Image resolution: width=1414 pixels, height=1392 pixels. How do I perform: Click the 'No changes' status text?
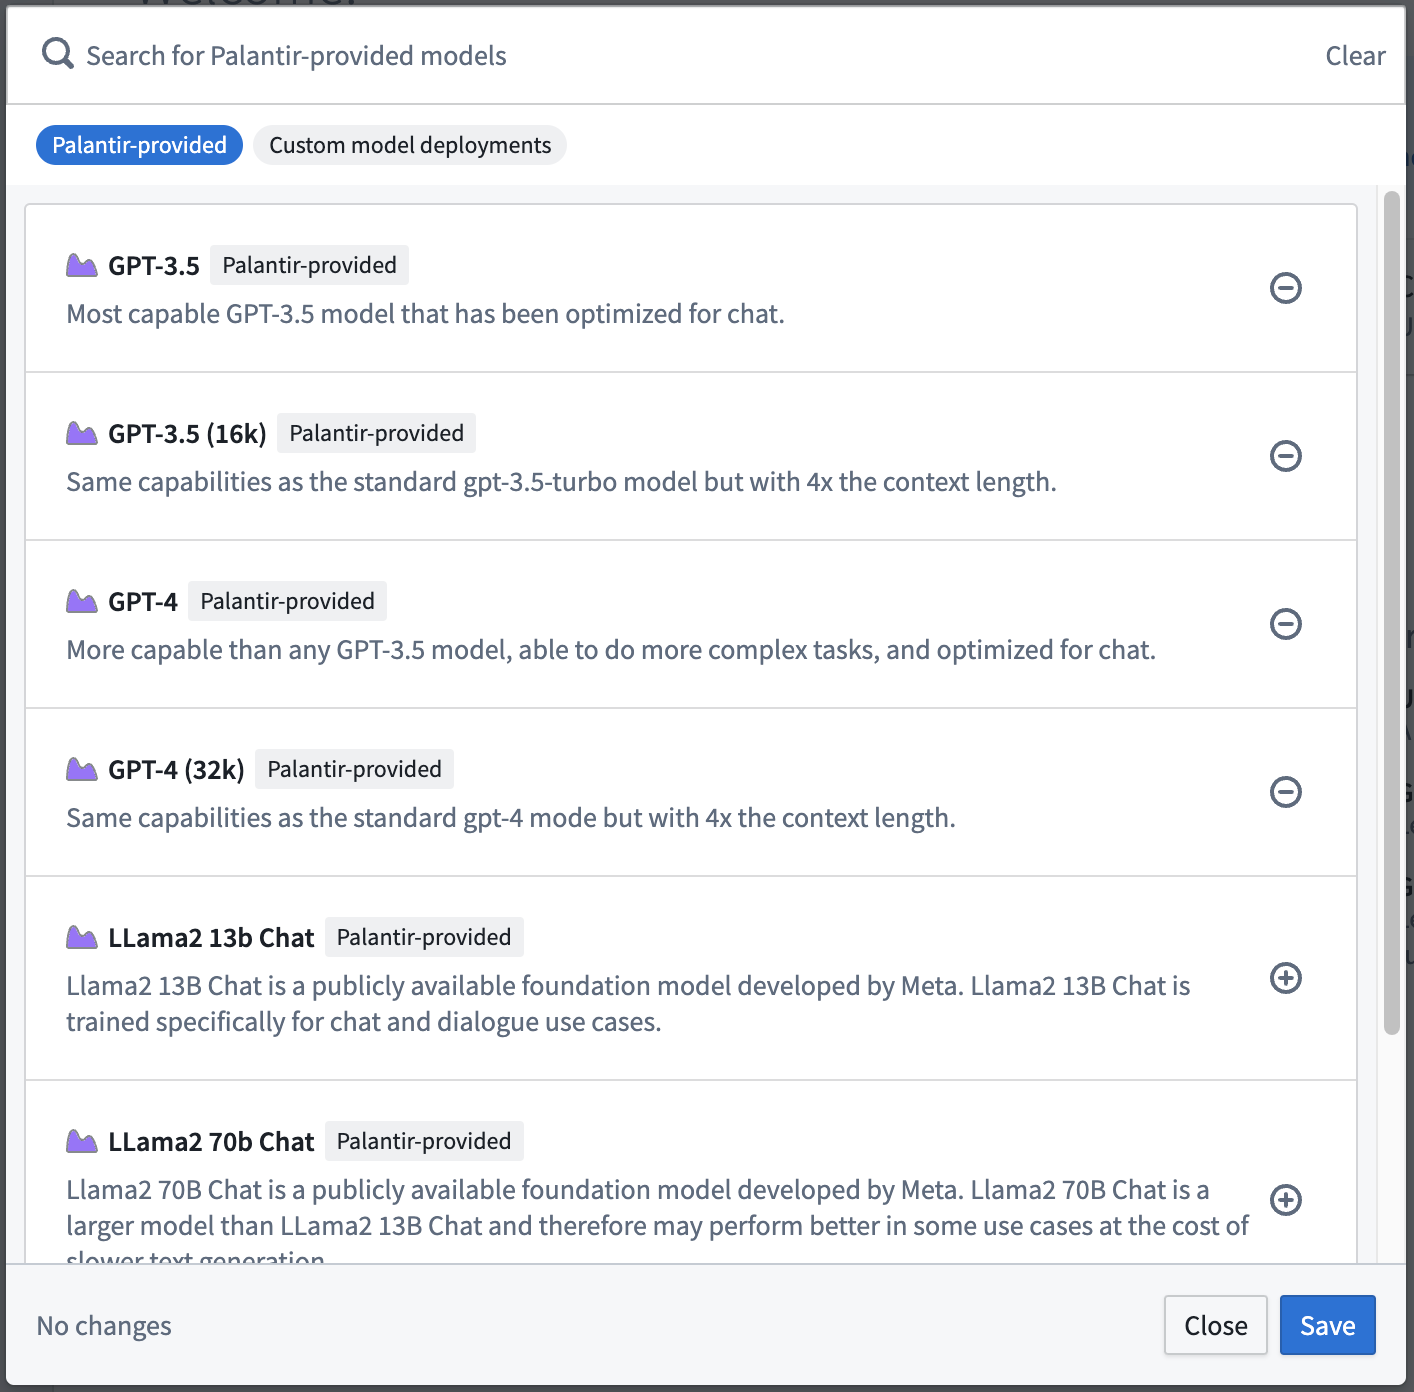(x=104, y=1326)
